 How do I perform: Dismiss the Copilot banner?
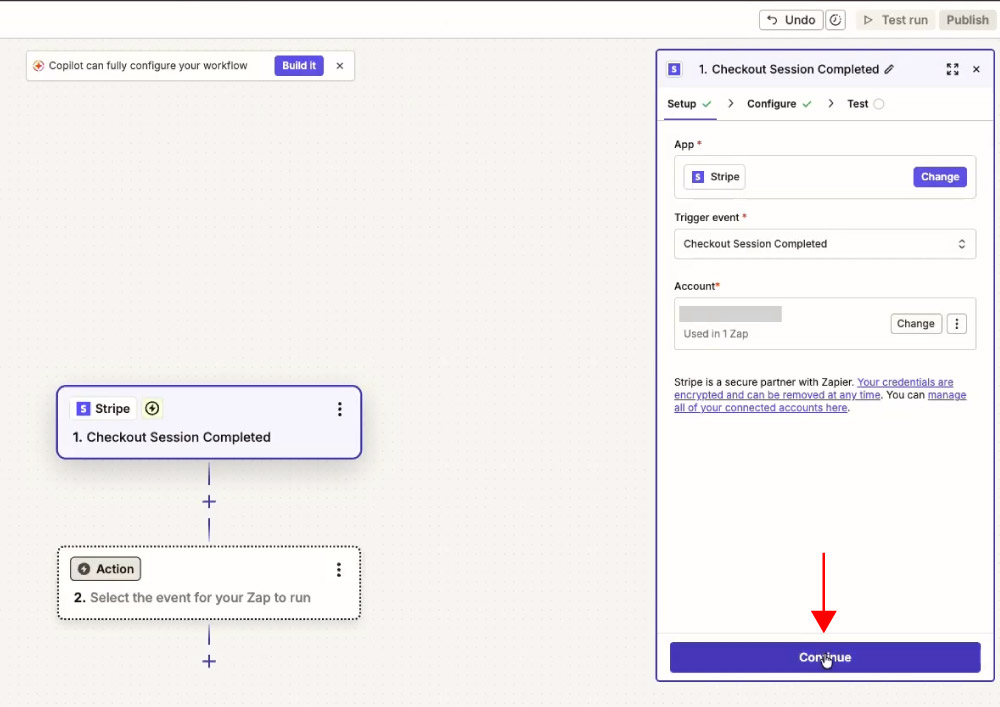click(340, 66)
